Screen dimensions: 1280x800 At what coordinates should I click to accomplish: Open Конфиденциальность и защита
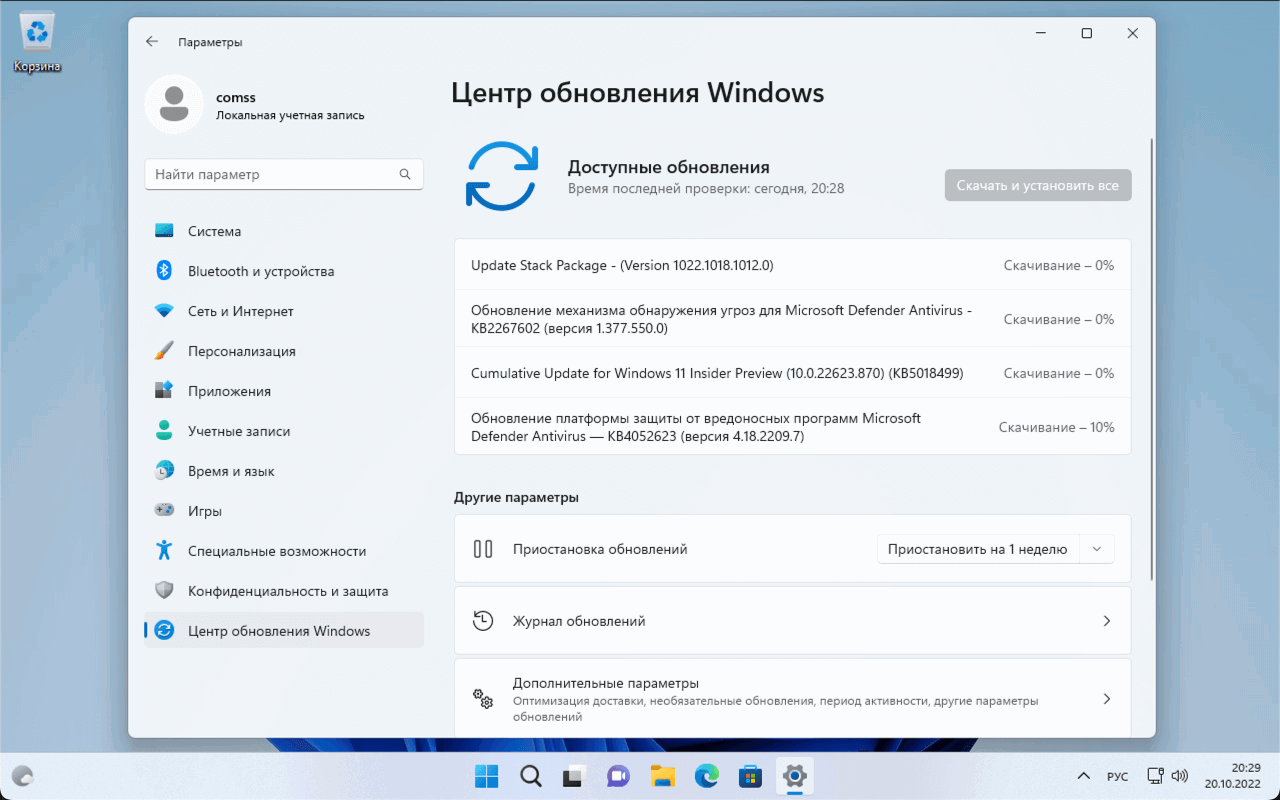(284, 591)
